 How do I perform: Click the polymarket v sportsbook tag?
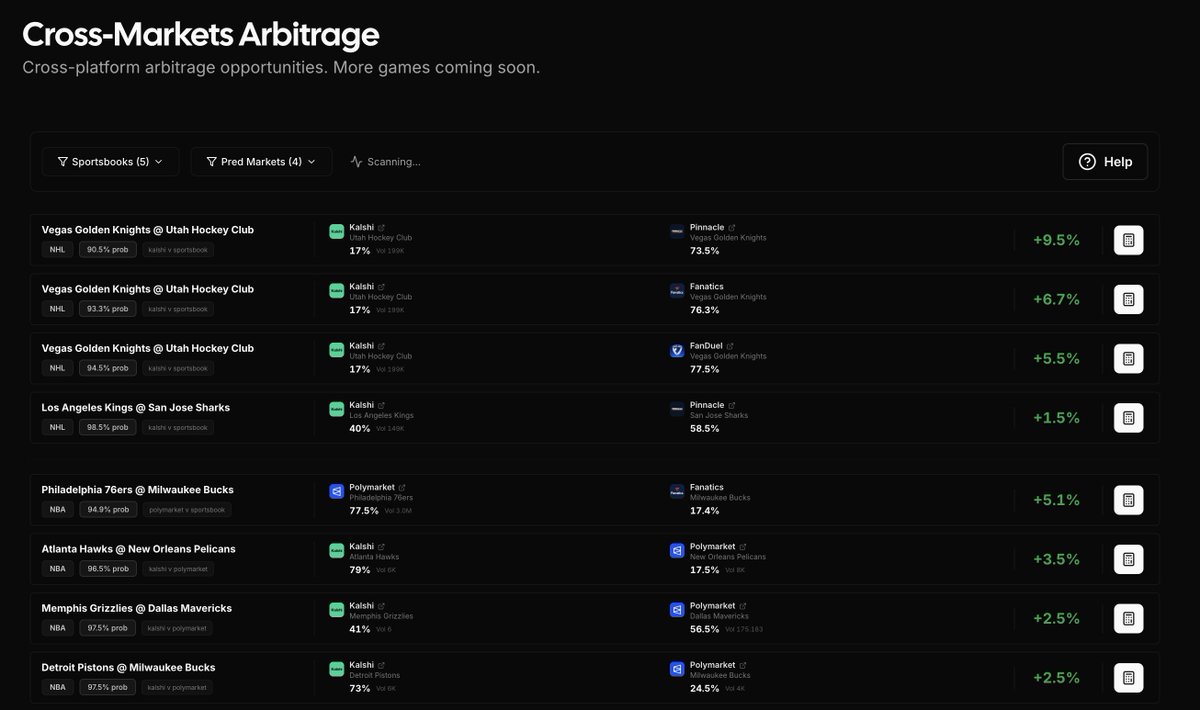[x=187, y=509]
